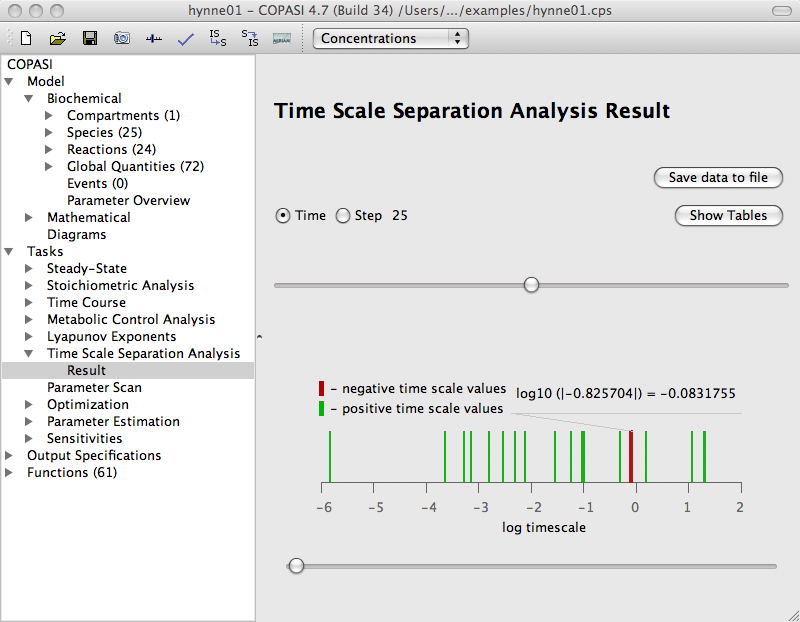Click the axis tick label -3
Viewport: 800px width, 622px height.
(x=480, y=507)
